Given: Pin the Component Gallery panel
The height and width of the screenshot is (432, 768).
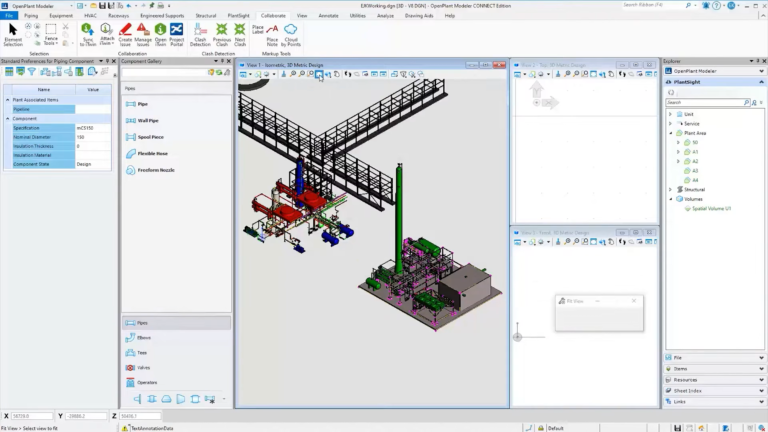Looking at the screenshot, I should click(222, 61).
